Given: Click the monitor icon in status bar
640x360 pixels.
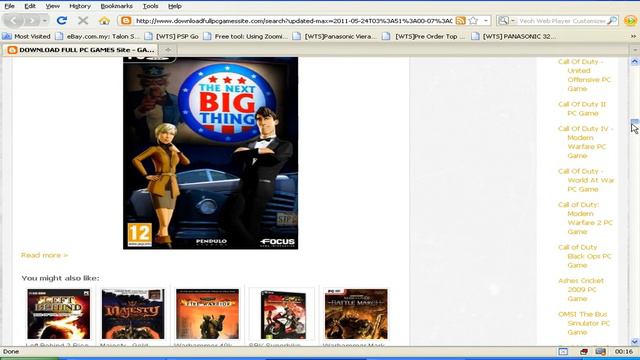Looking at the screenshot, I should click(600, 351).
